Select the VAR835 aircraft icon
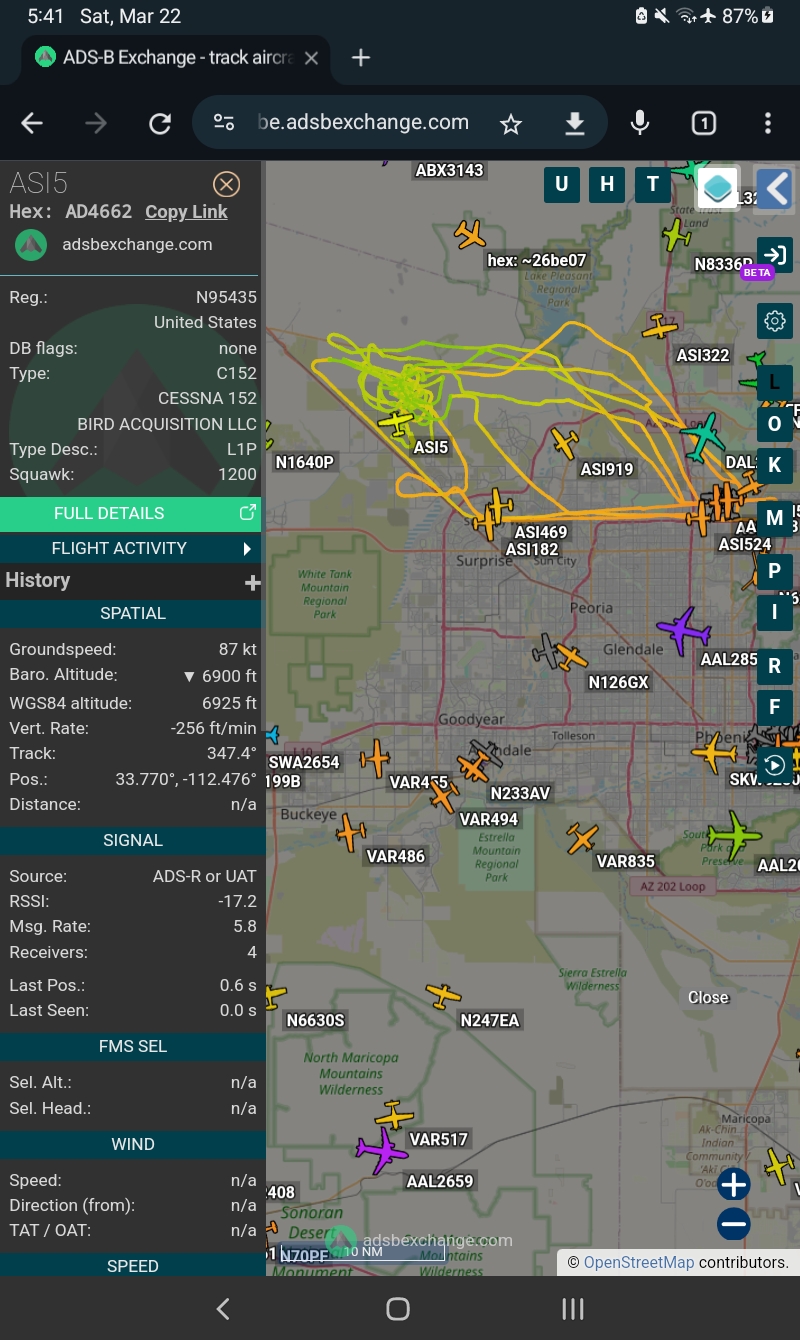 tap(582, 838)
